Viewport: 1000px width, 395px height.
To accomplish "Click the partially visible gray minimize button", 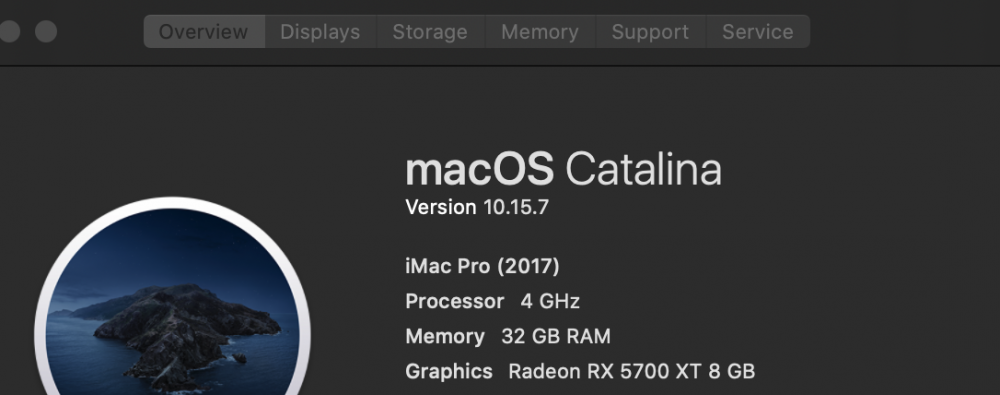I will tap(9, 31).
